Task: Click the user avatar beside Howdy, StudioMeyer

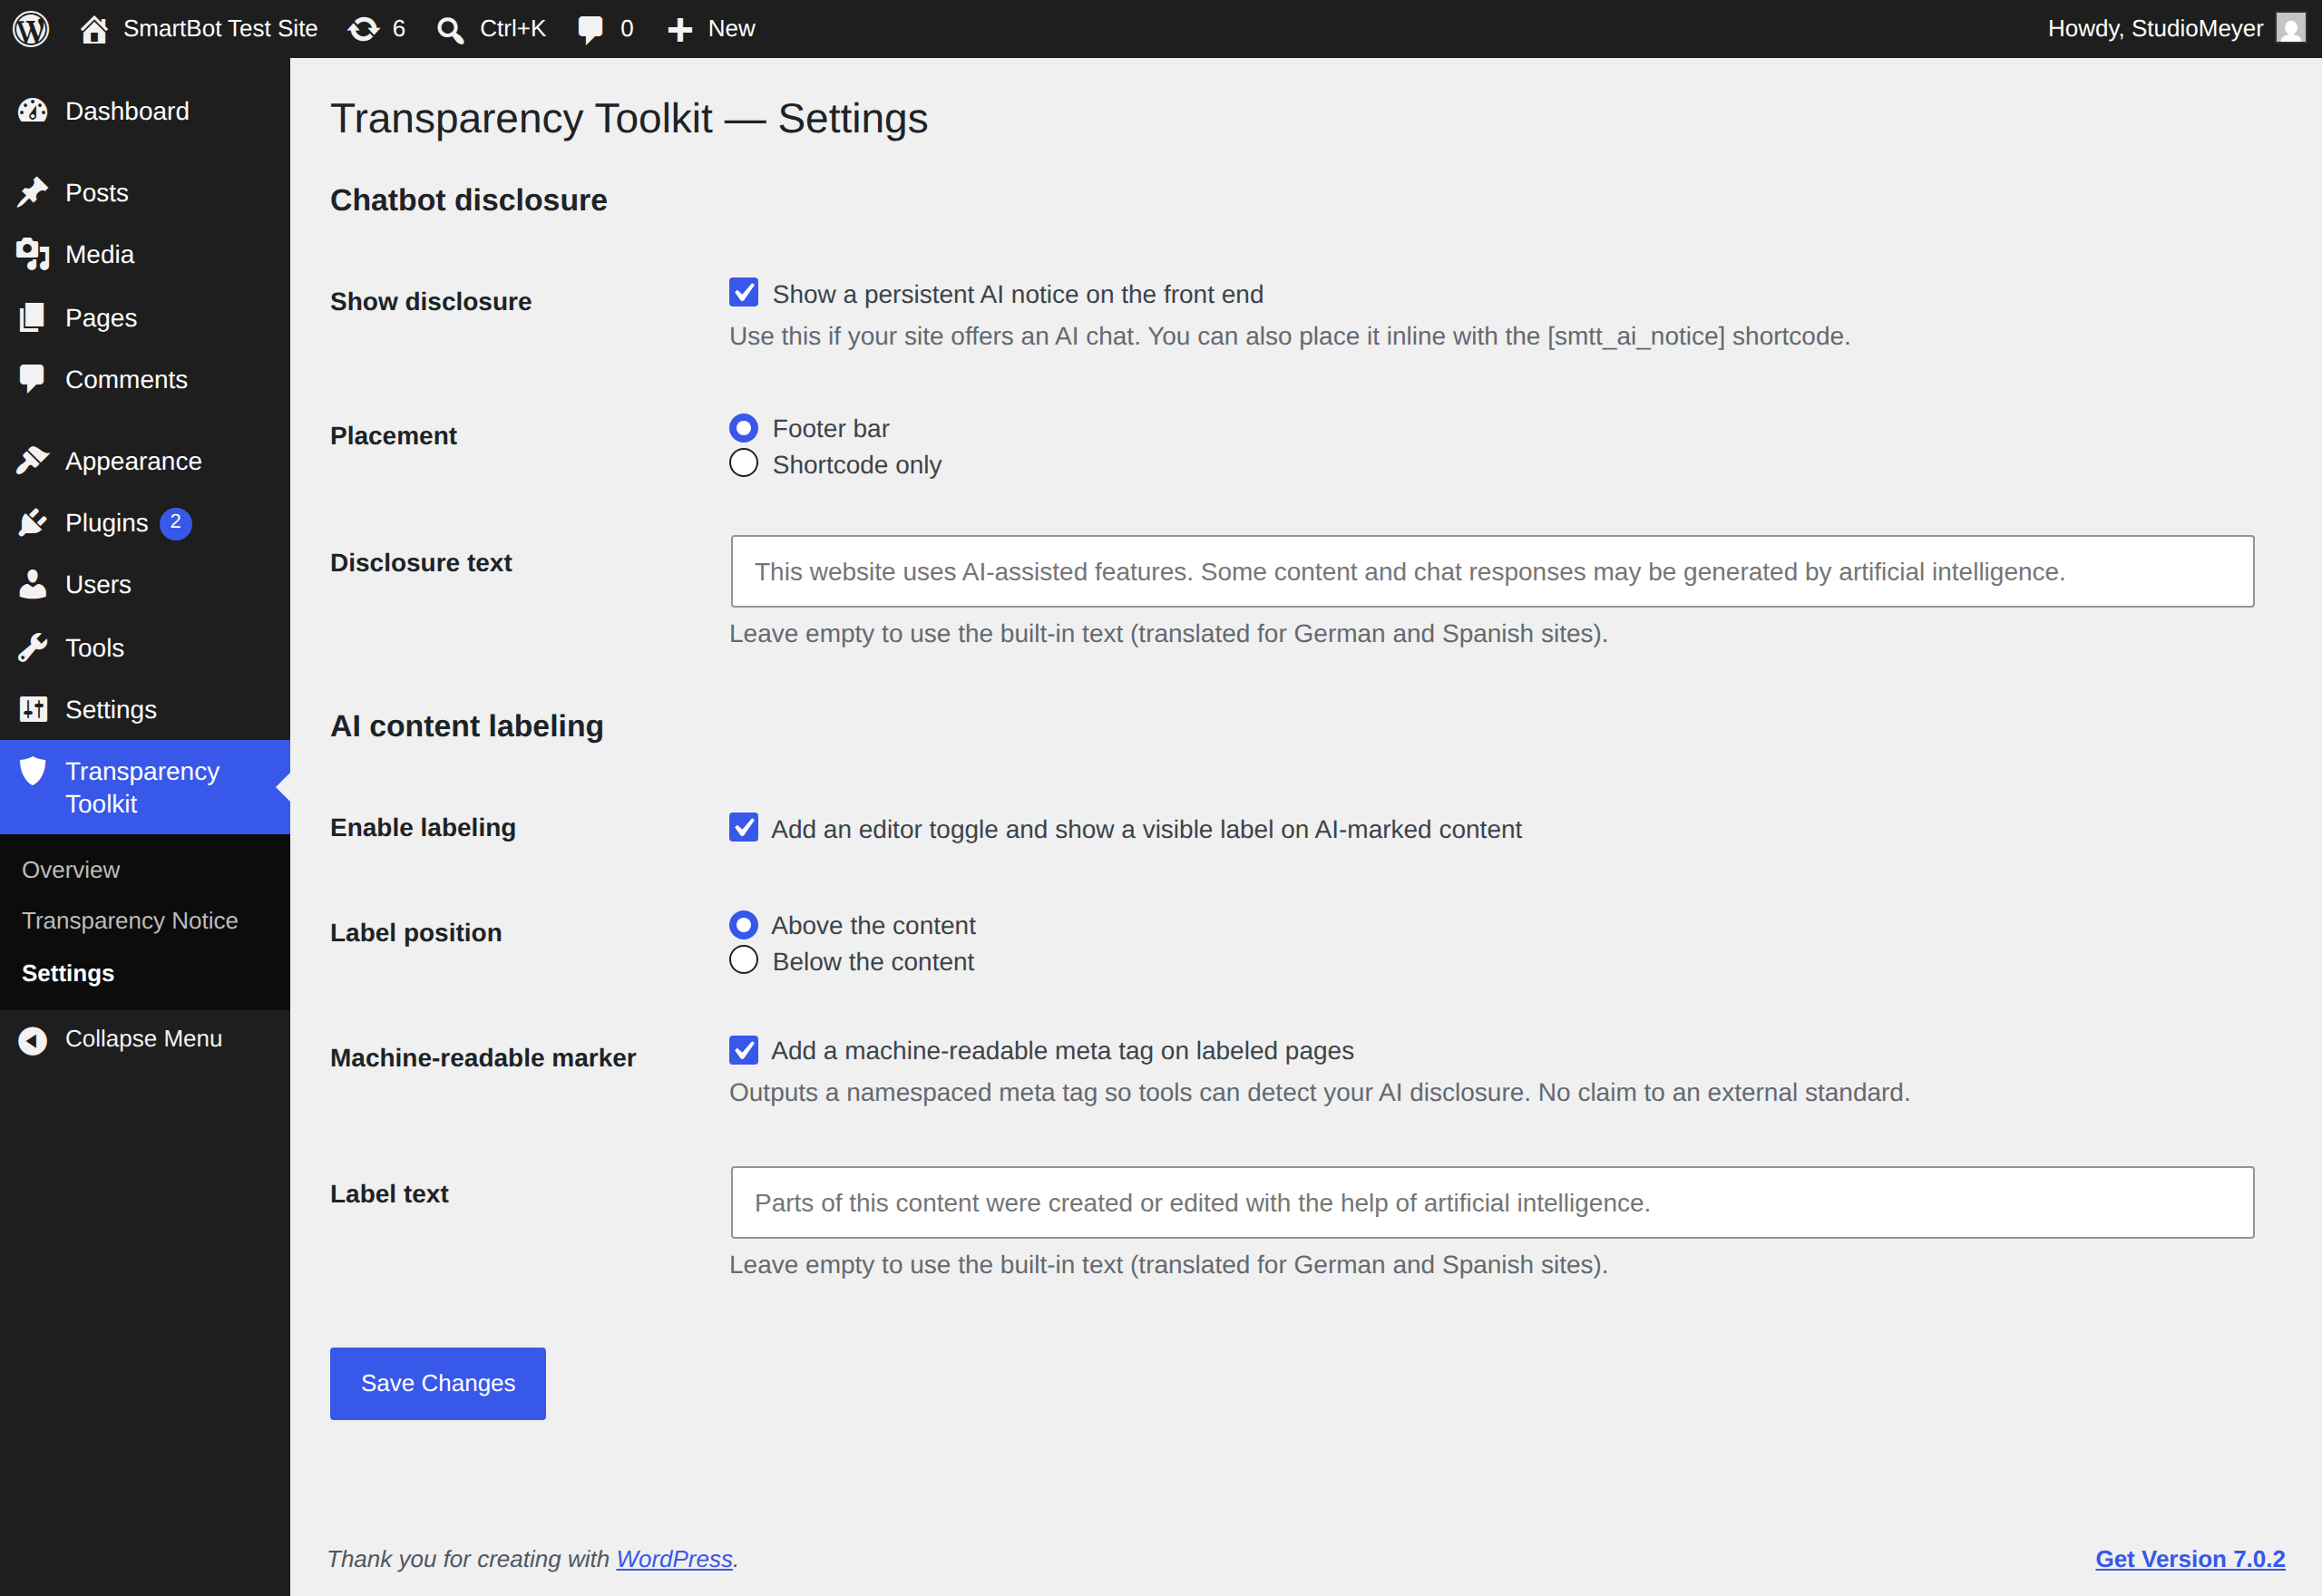Action: [x=2290, y=28]
